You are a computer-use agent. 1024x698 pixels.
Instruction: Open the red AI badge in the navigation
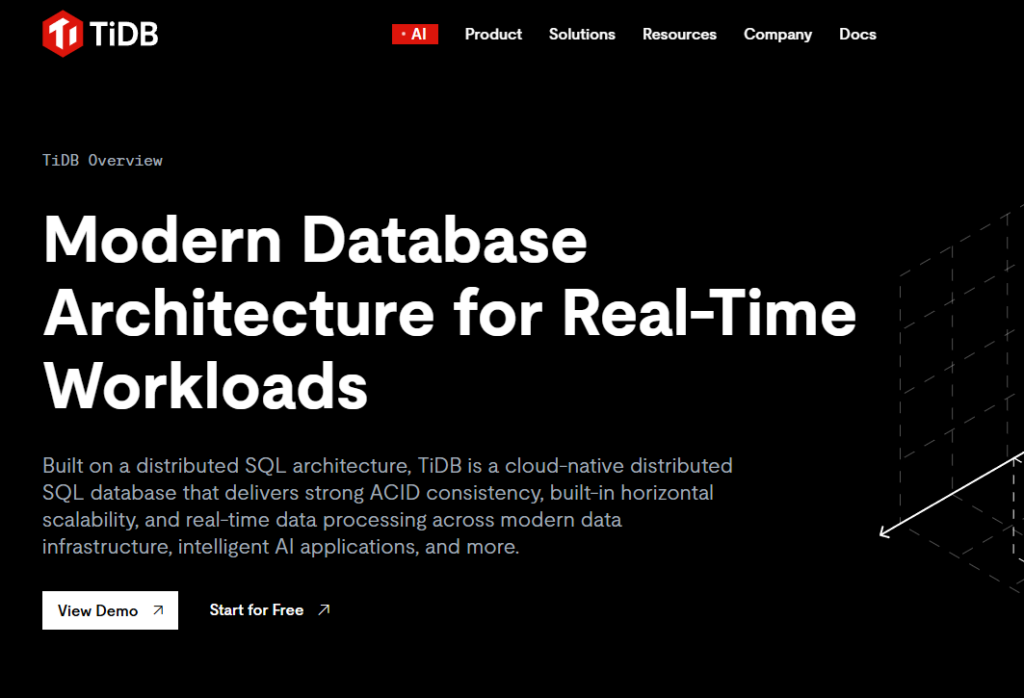coord(415,34)
